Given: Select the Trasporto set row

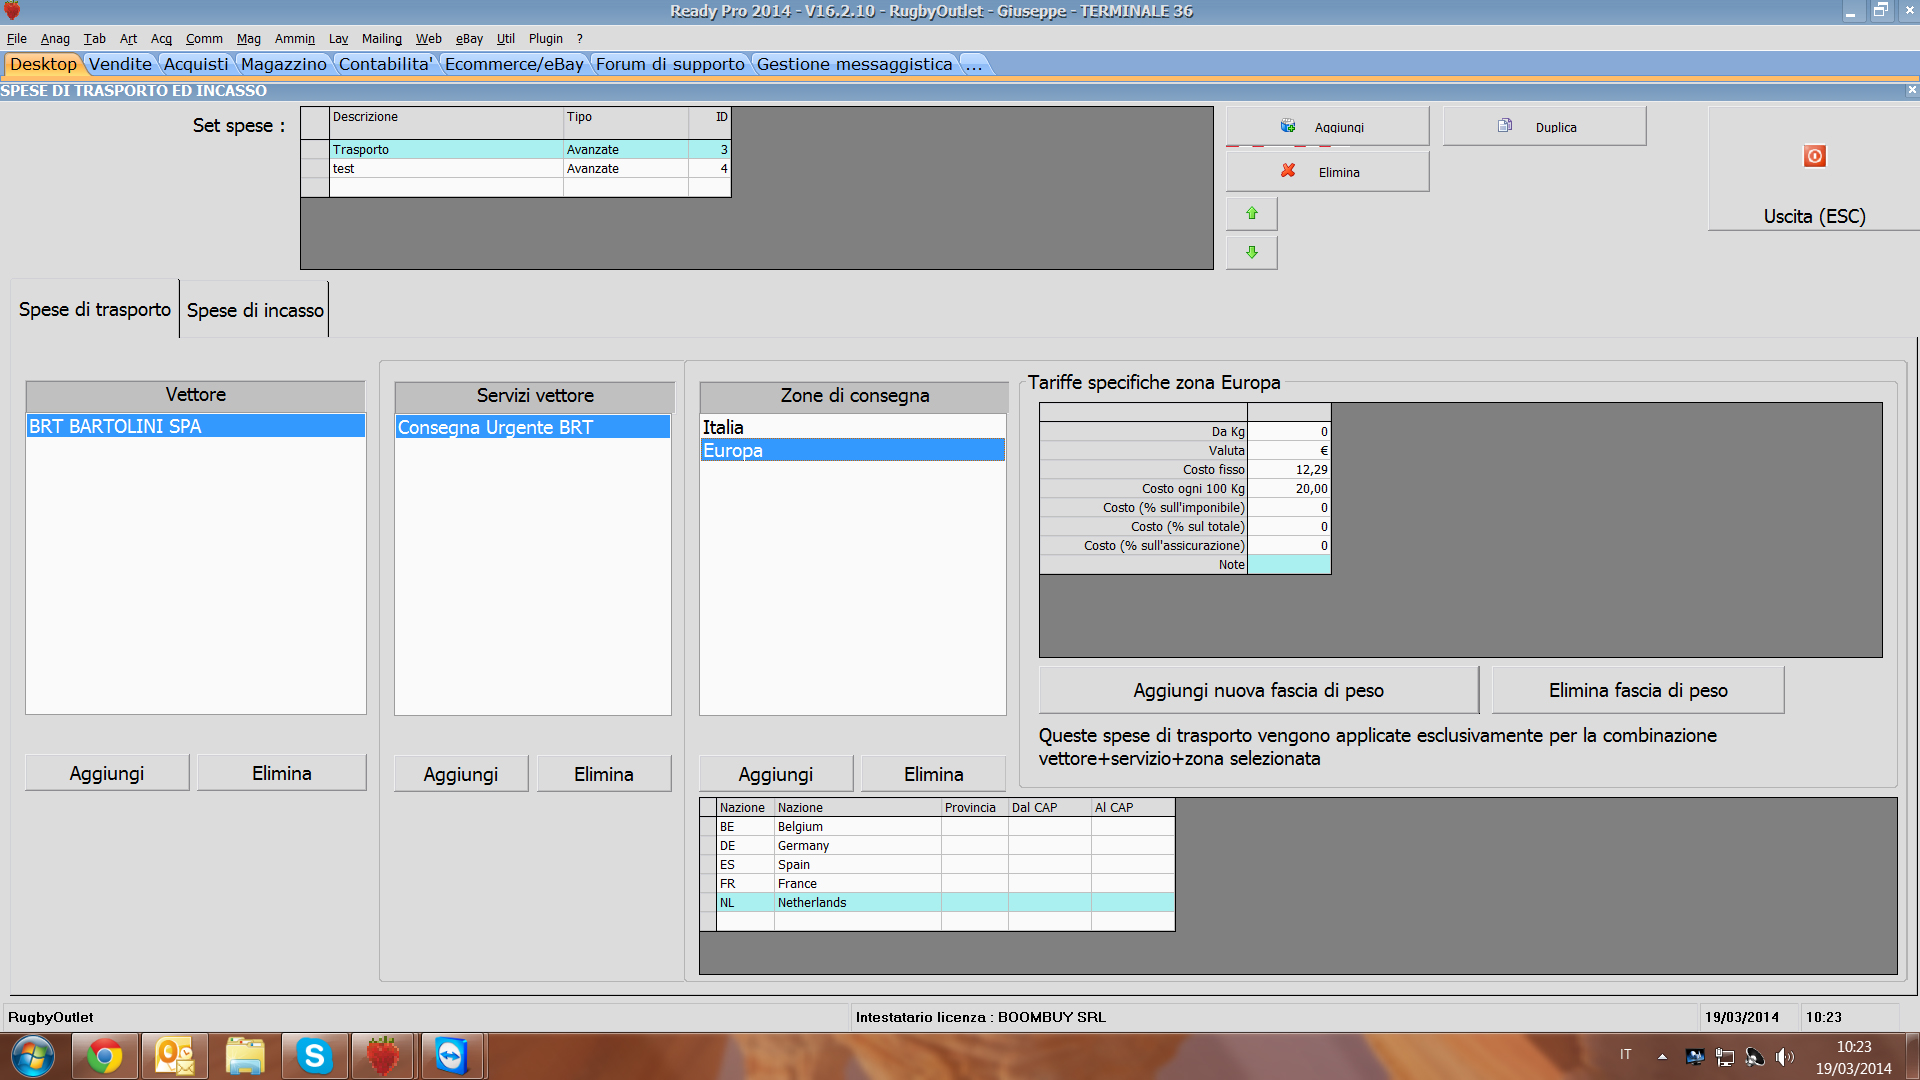Looking at the screenshot, I should (516, 149).
